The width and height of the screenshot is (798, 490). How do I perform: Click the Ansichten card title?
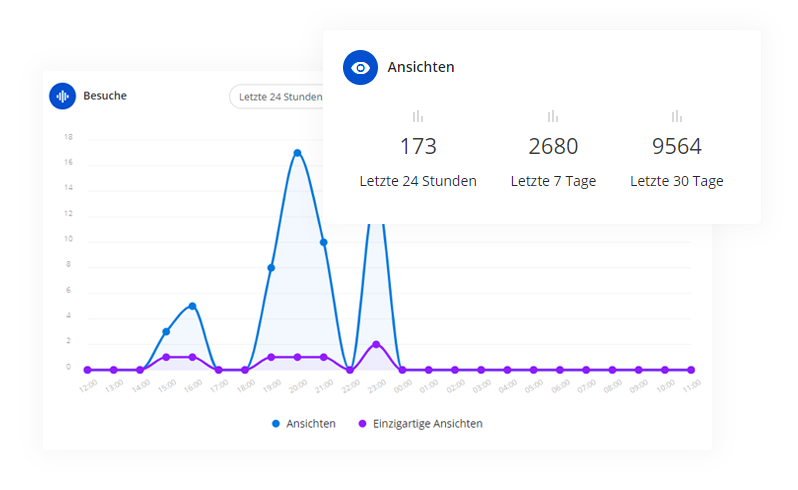[421, 67]
